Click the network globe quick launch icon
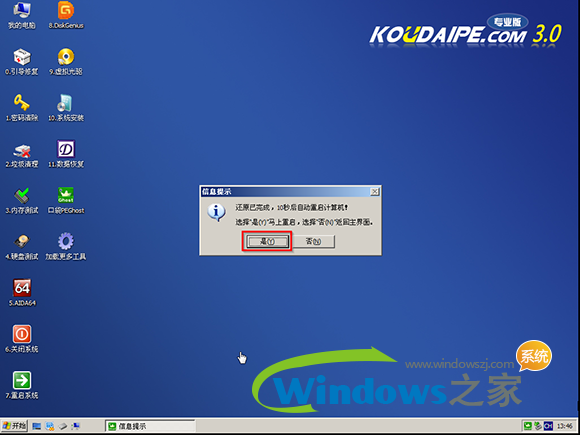The width and height of the screenshot is (580, 435). coord(50,426)
